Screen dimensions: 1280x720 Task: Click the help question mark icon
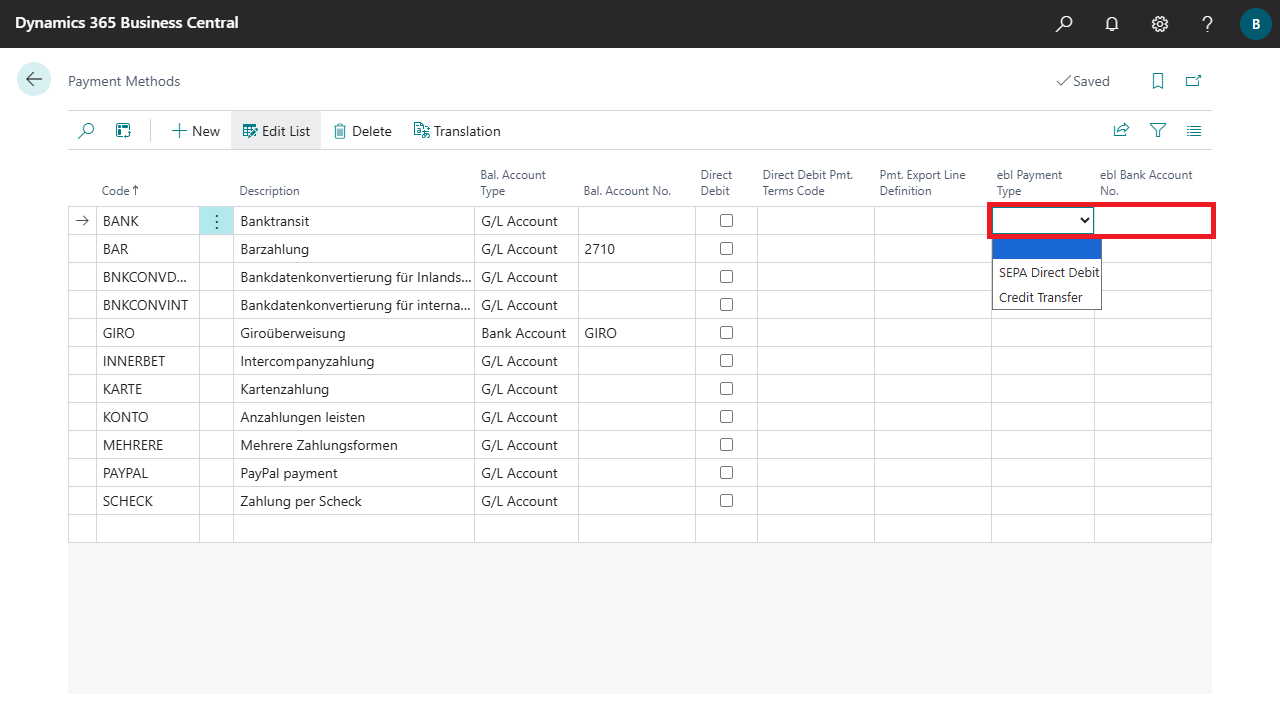click(x=1208, y=24)
